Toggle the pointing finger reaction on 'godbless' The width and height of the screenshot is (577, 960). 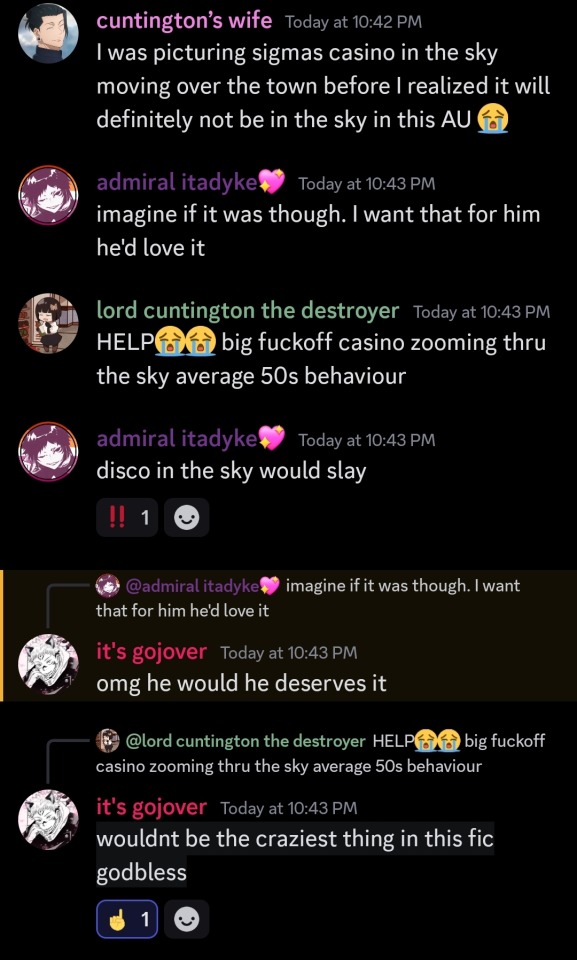(x=127, y=919)
